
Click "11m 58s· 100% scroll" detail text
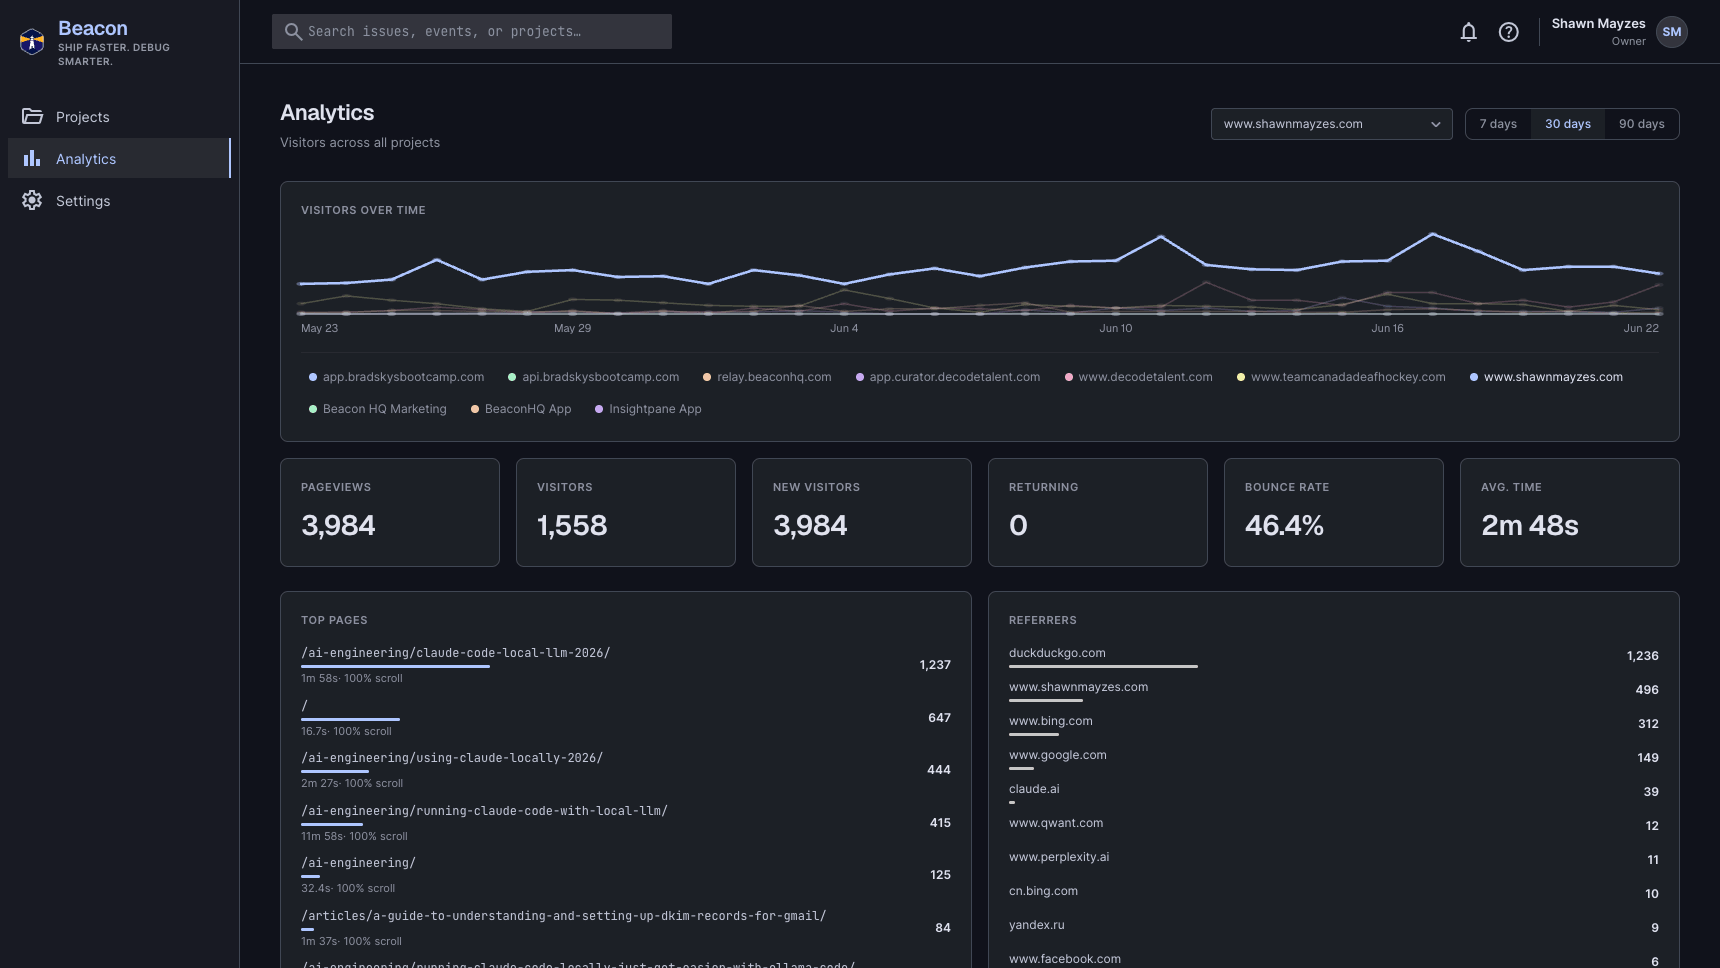354,836
